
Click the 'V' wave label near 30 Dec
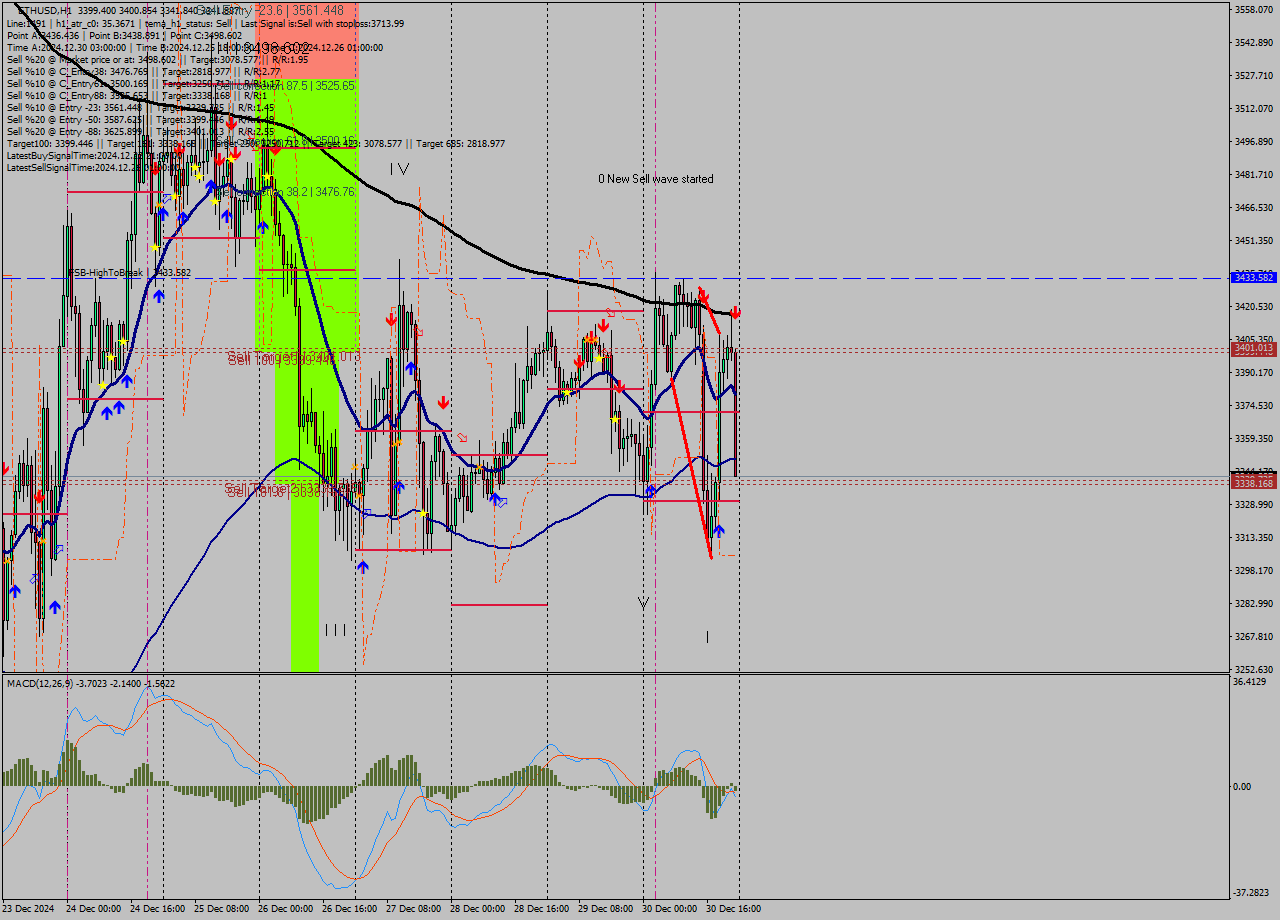click(643, 603)
